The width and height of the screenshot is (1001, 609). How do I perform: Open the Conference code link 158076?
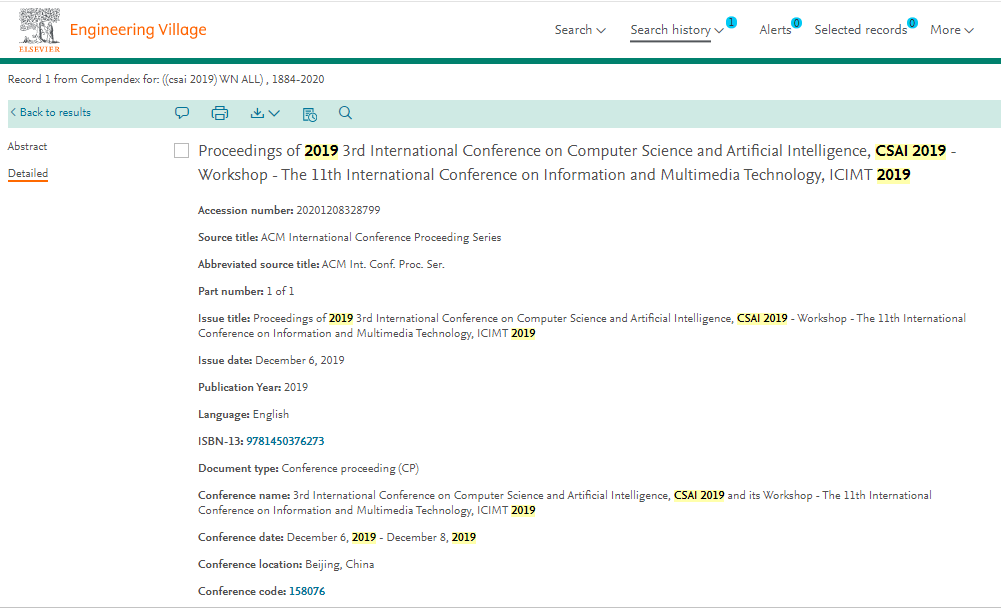pos(307,591)
